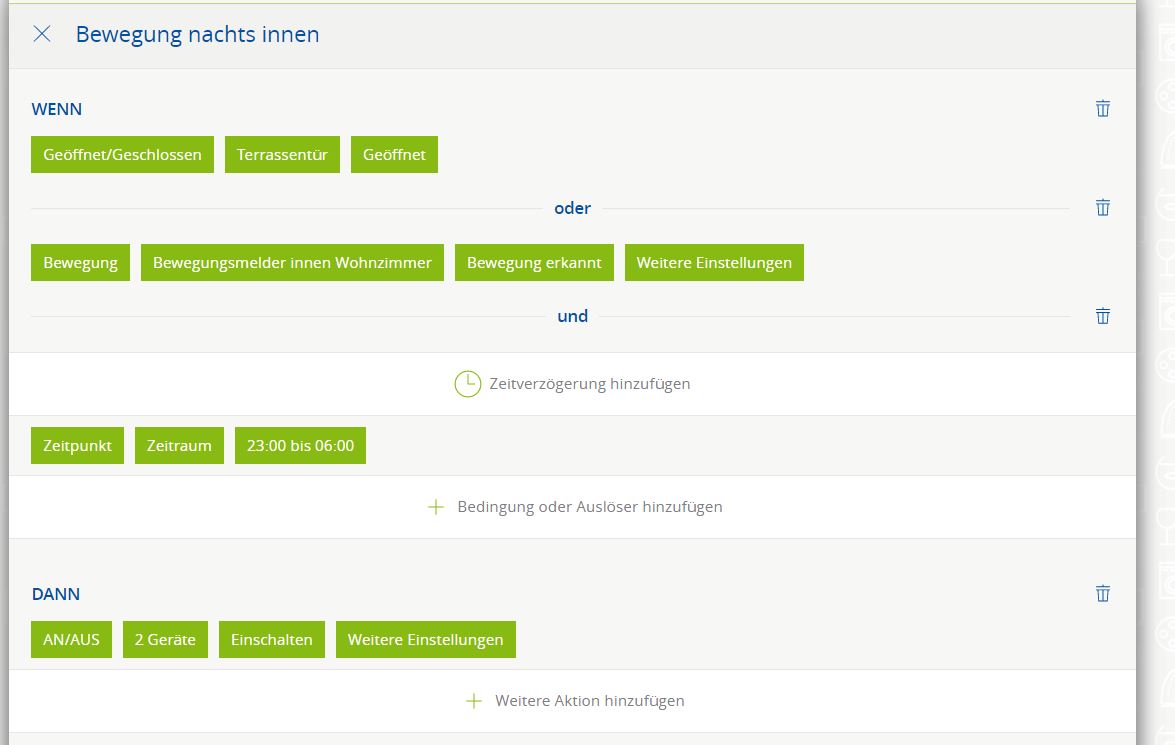Click the clock icon for Zeitverzögerung
1175x745 pixels.
[467, 384]
